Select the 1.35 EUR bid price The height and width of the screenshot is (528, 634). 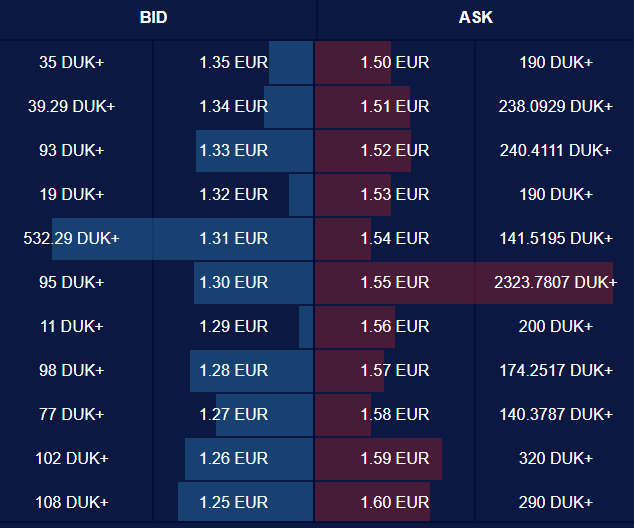point(233,62)
